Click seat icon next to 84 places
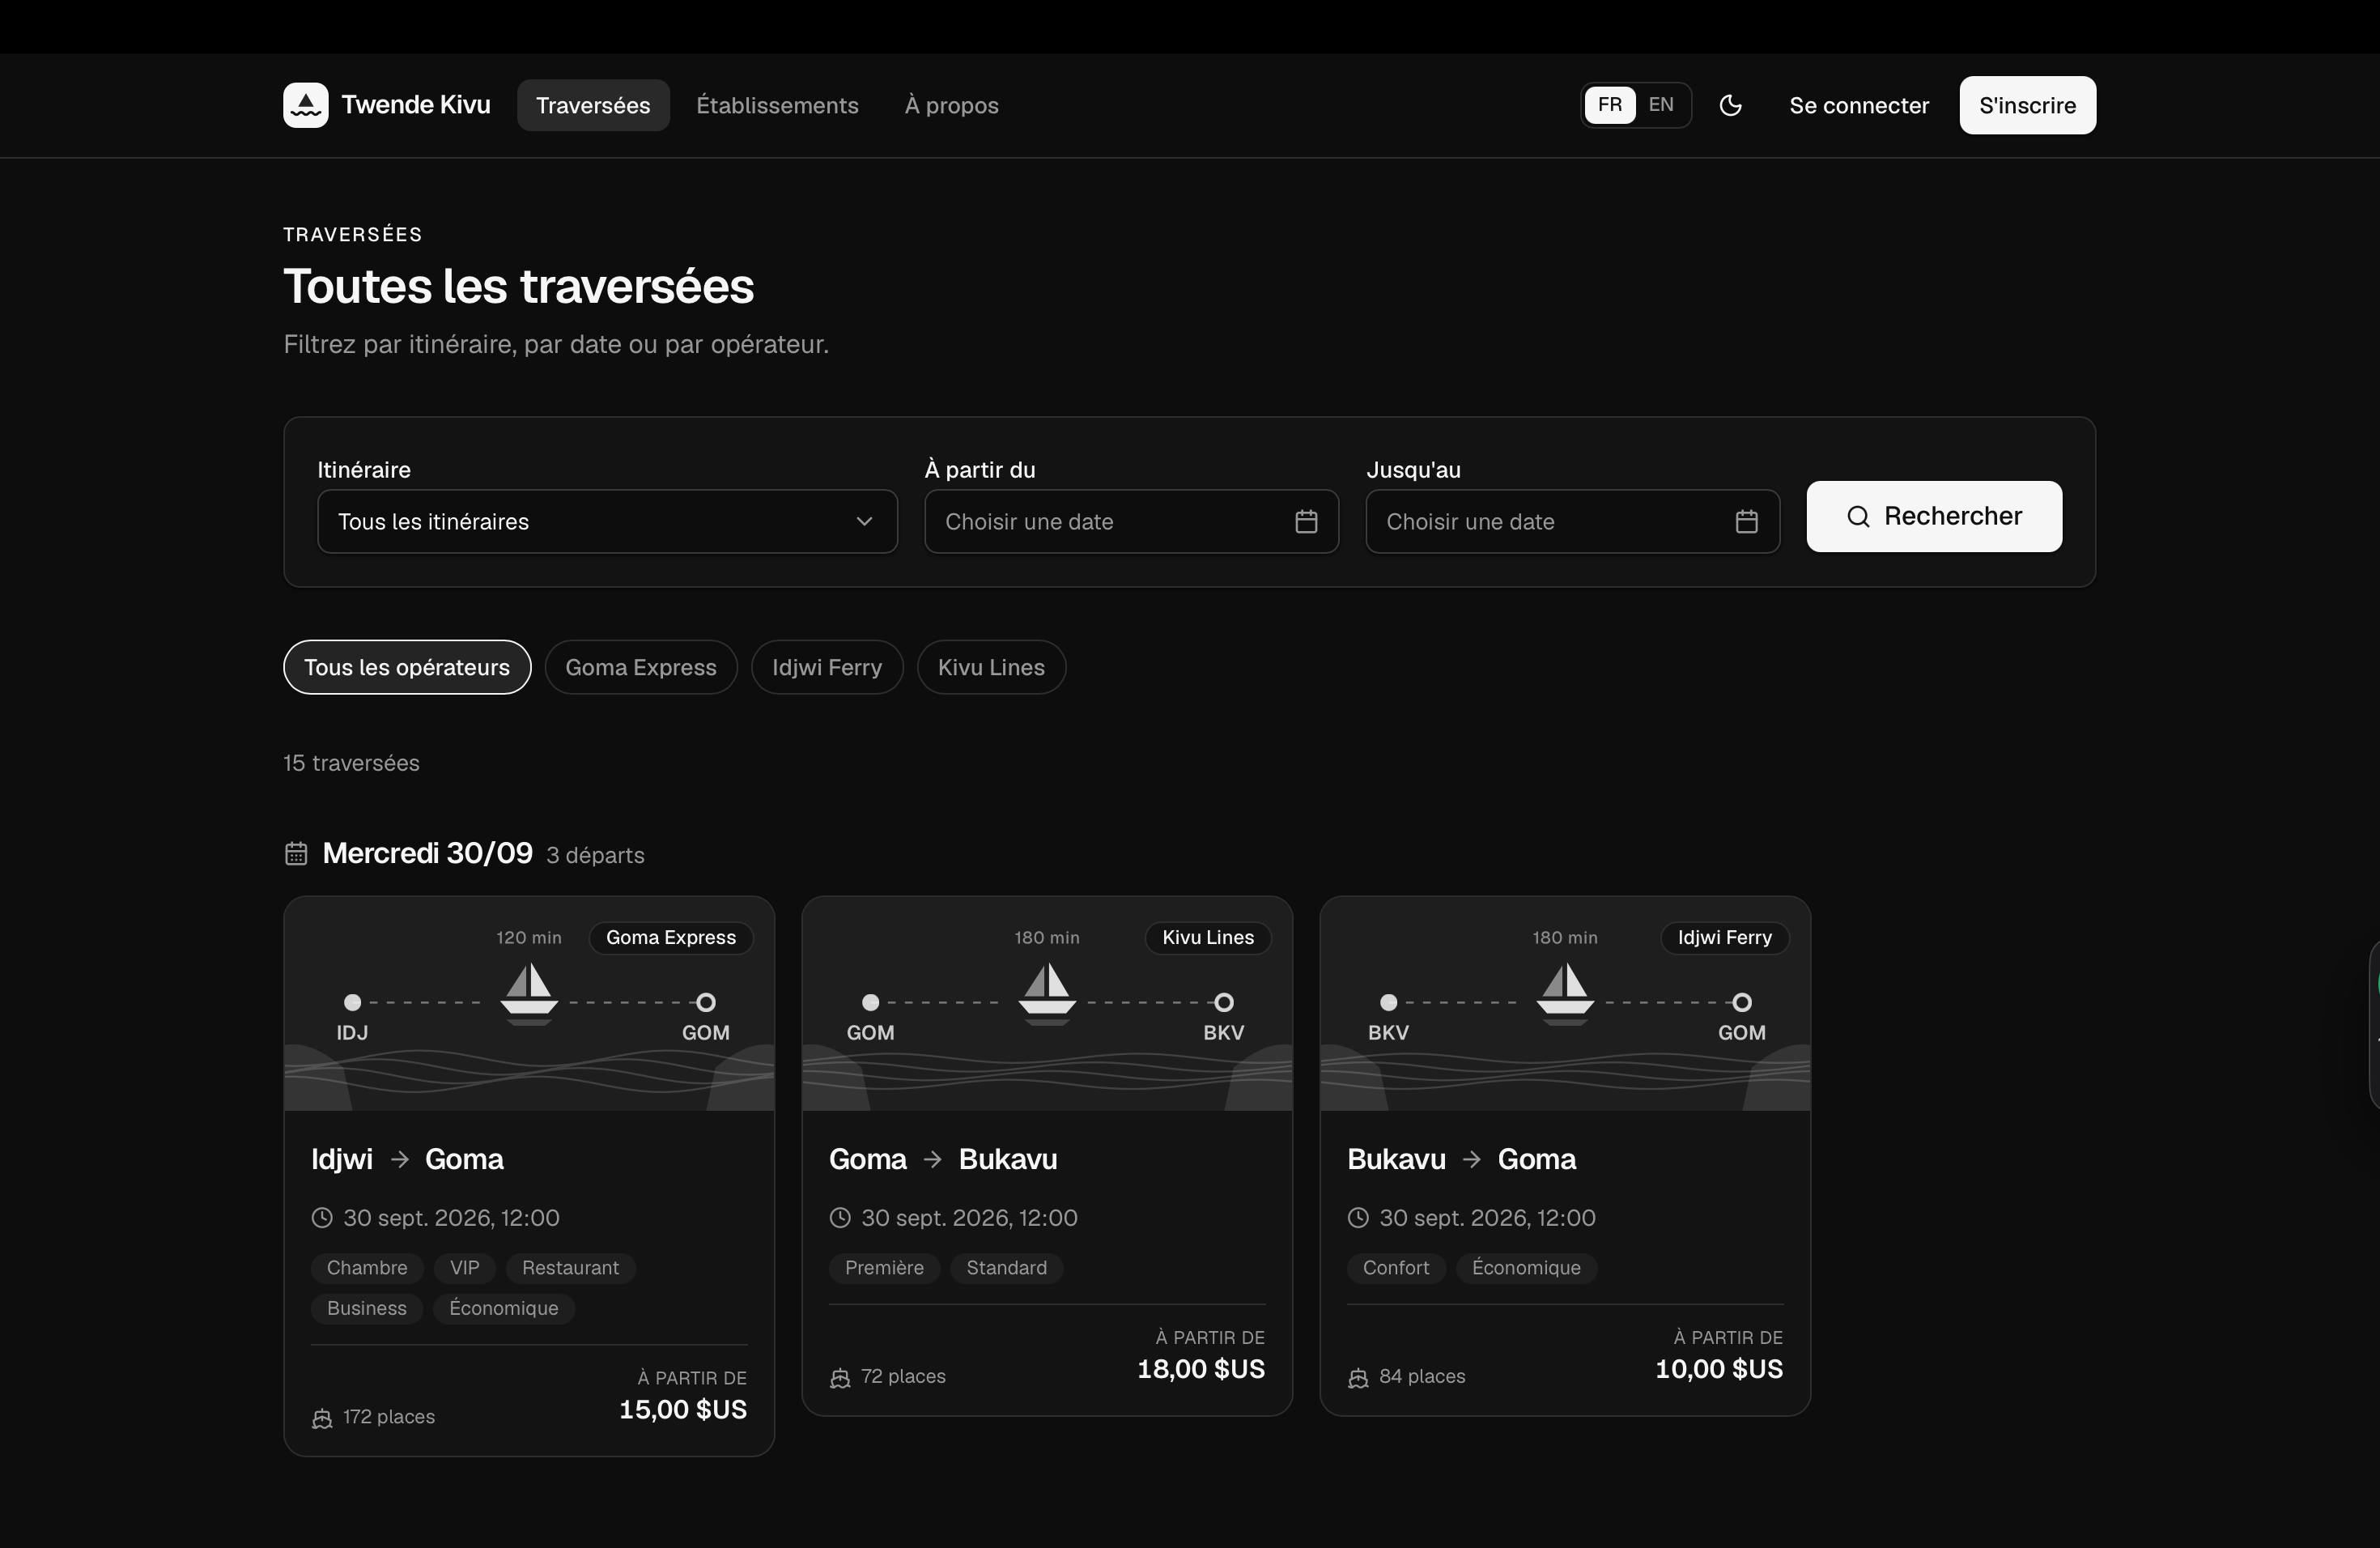Viewport: 2380px width, 1548px height. pos(1358,1378)
